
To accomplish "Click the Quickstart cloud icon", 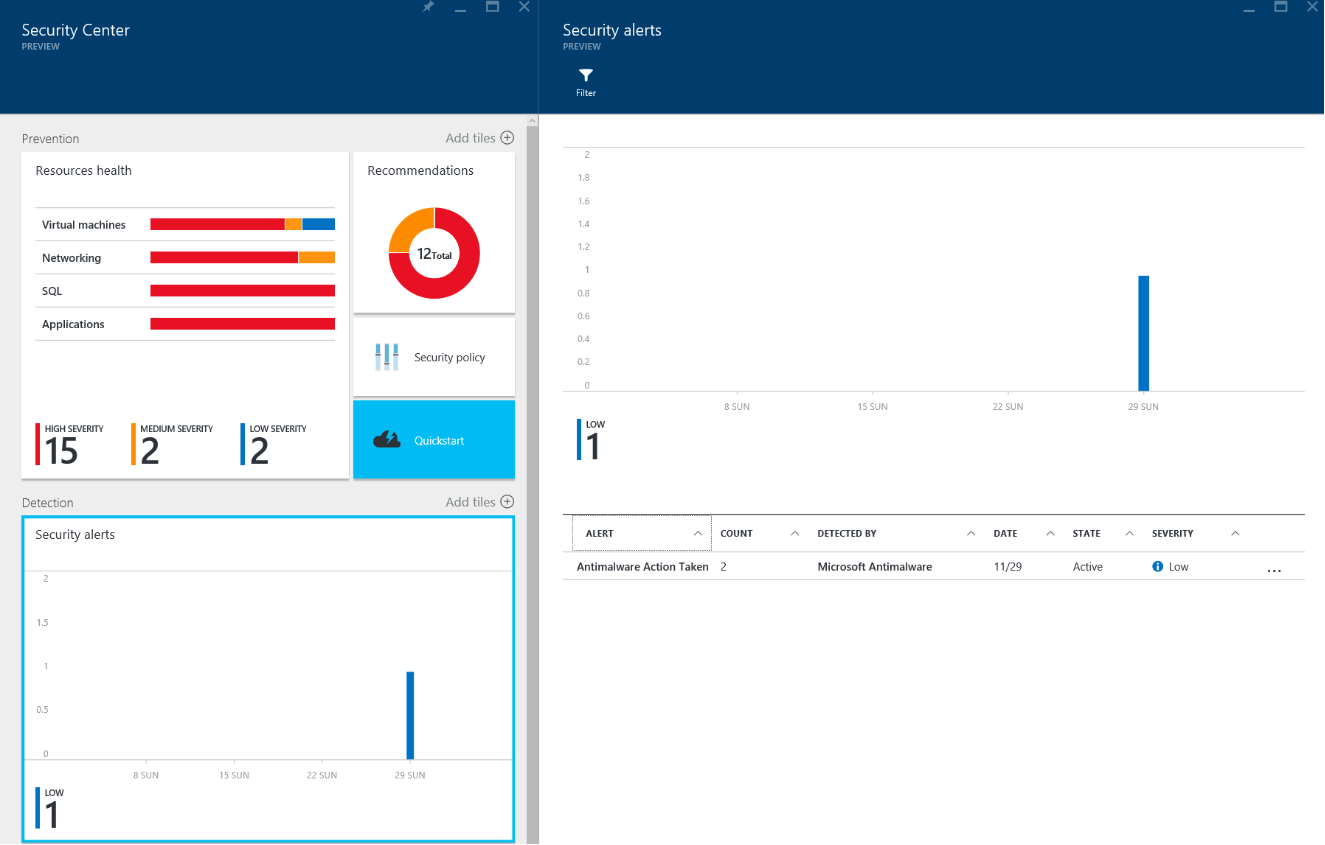I will [387, 440].
